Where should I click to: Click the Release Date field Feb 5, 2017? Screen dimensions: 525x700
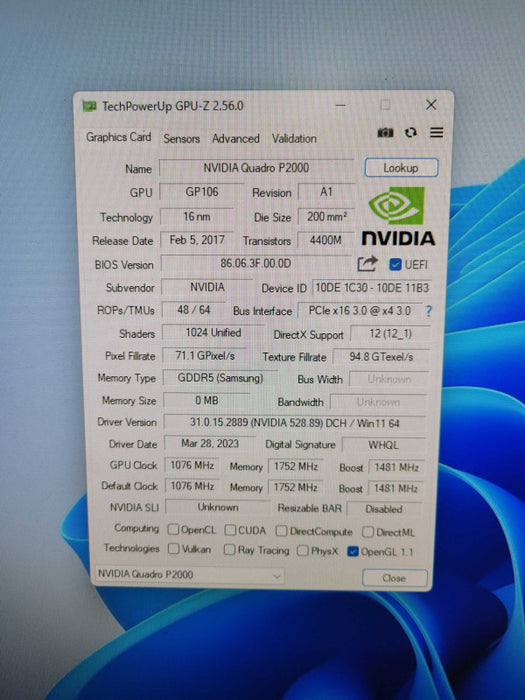point(197,240)
